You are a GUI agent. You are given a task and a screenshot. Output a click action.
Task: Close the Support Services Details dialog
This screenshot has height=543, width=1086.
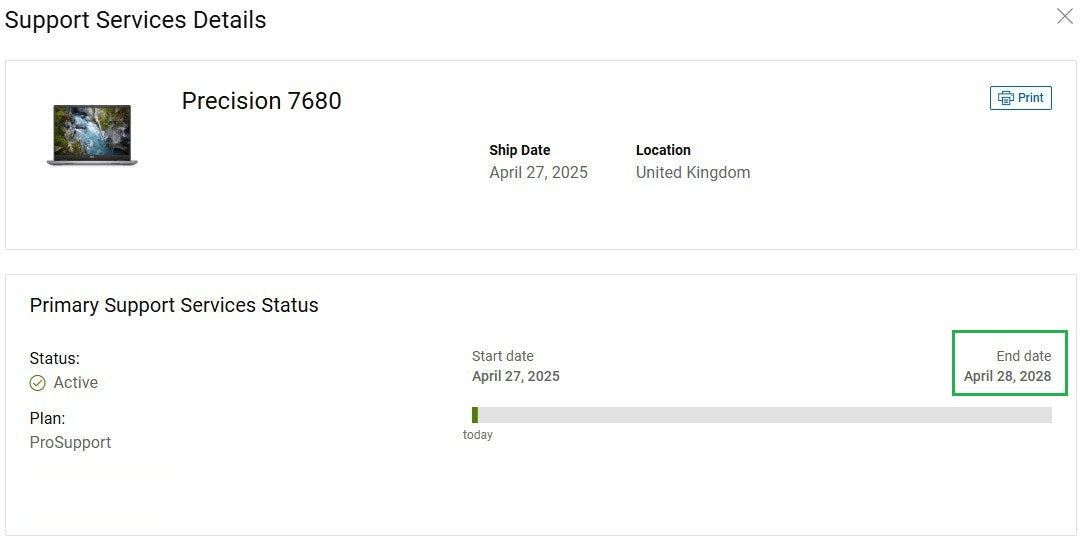click(x=1065, y=16)
